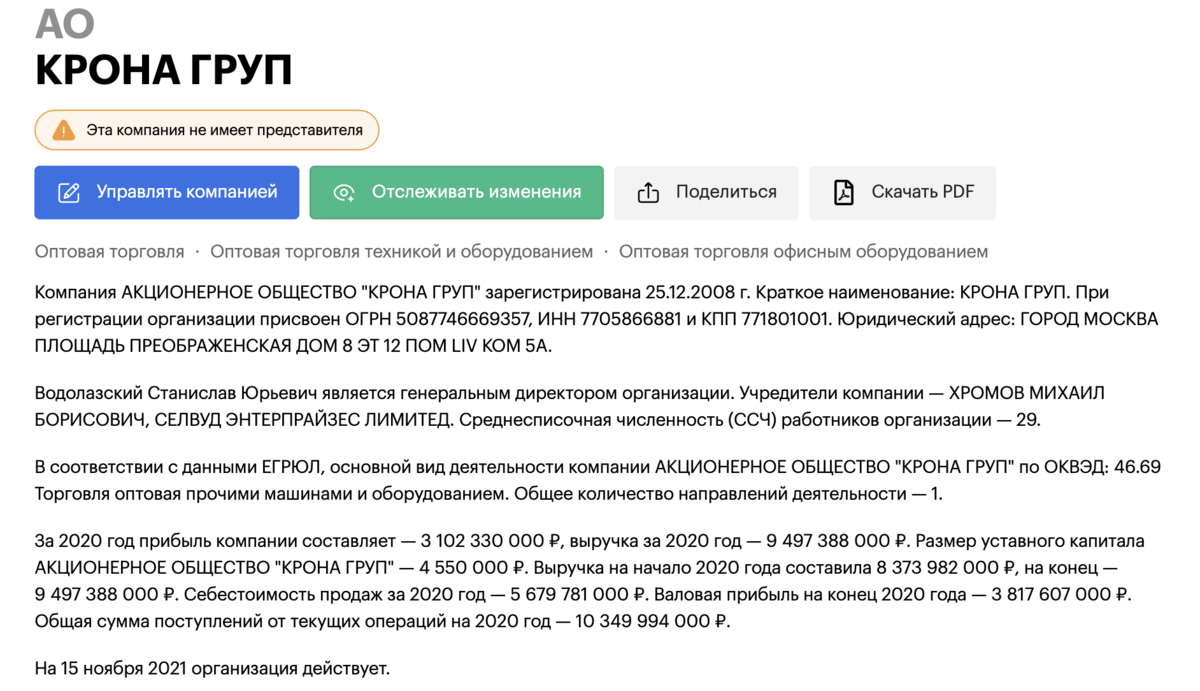Download the company PDF via Скачать PDF
The height and width of the screenshot is (691, 1200).
click(x=902, y=192)
